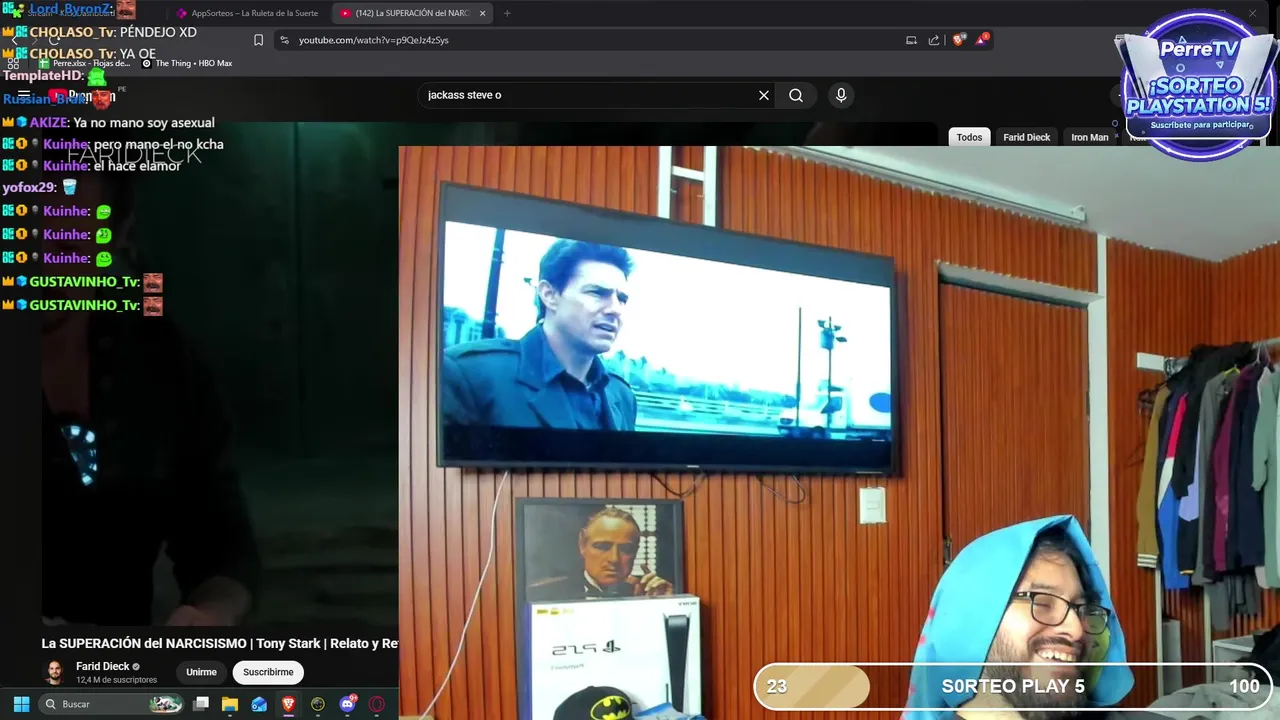
Task: Click the Unirme button
Action: click(201, 672)
